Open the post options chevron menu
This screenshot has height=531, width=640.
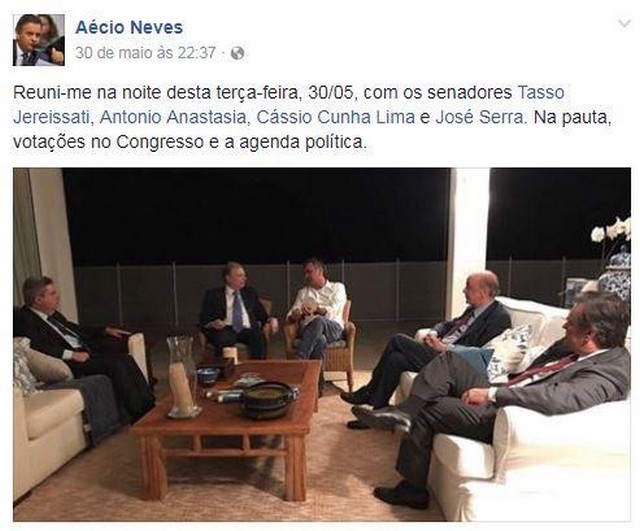pos(624,24)
